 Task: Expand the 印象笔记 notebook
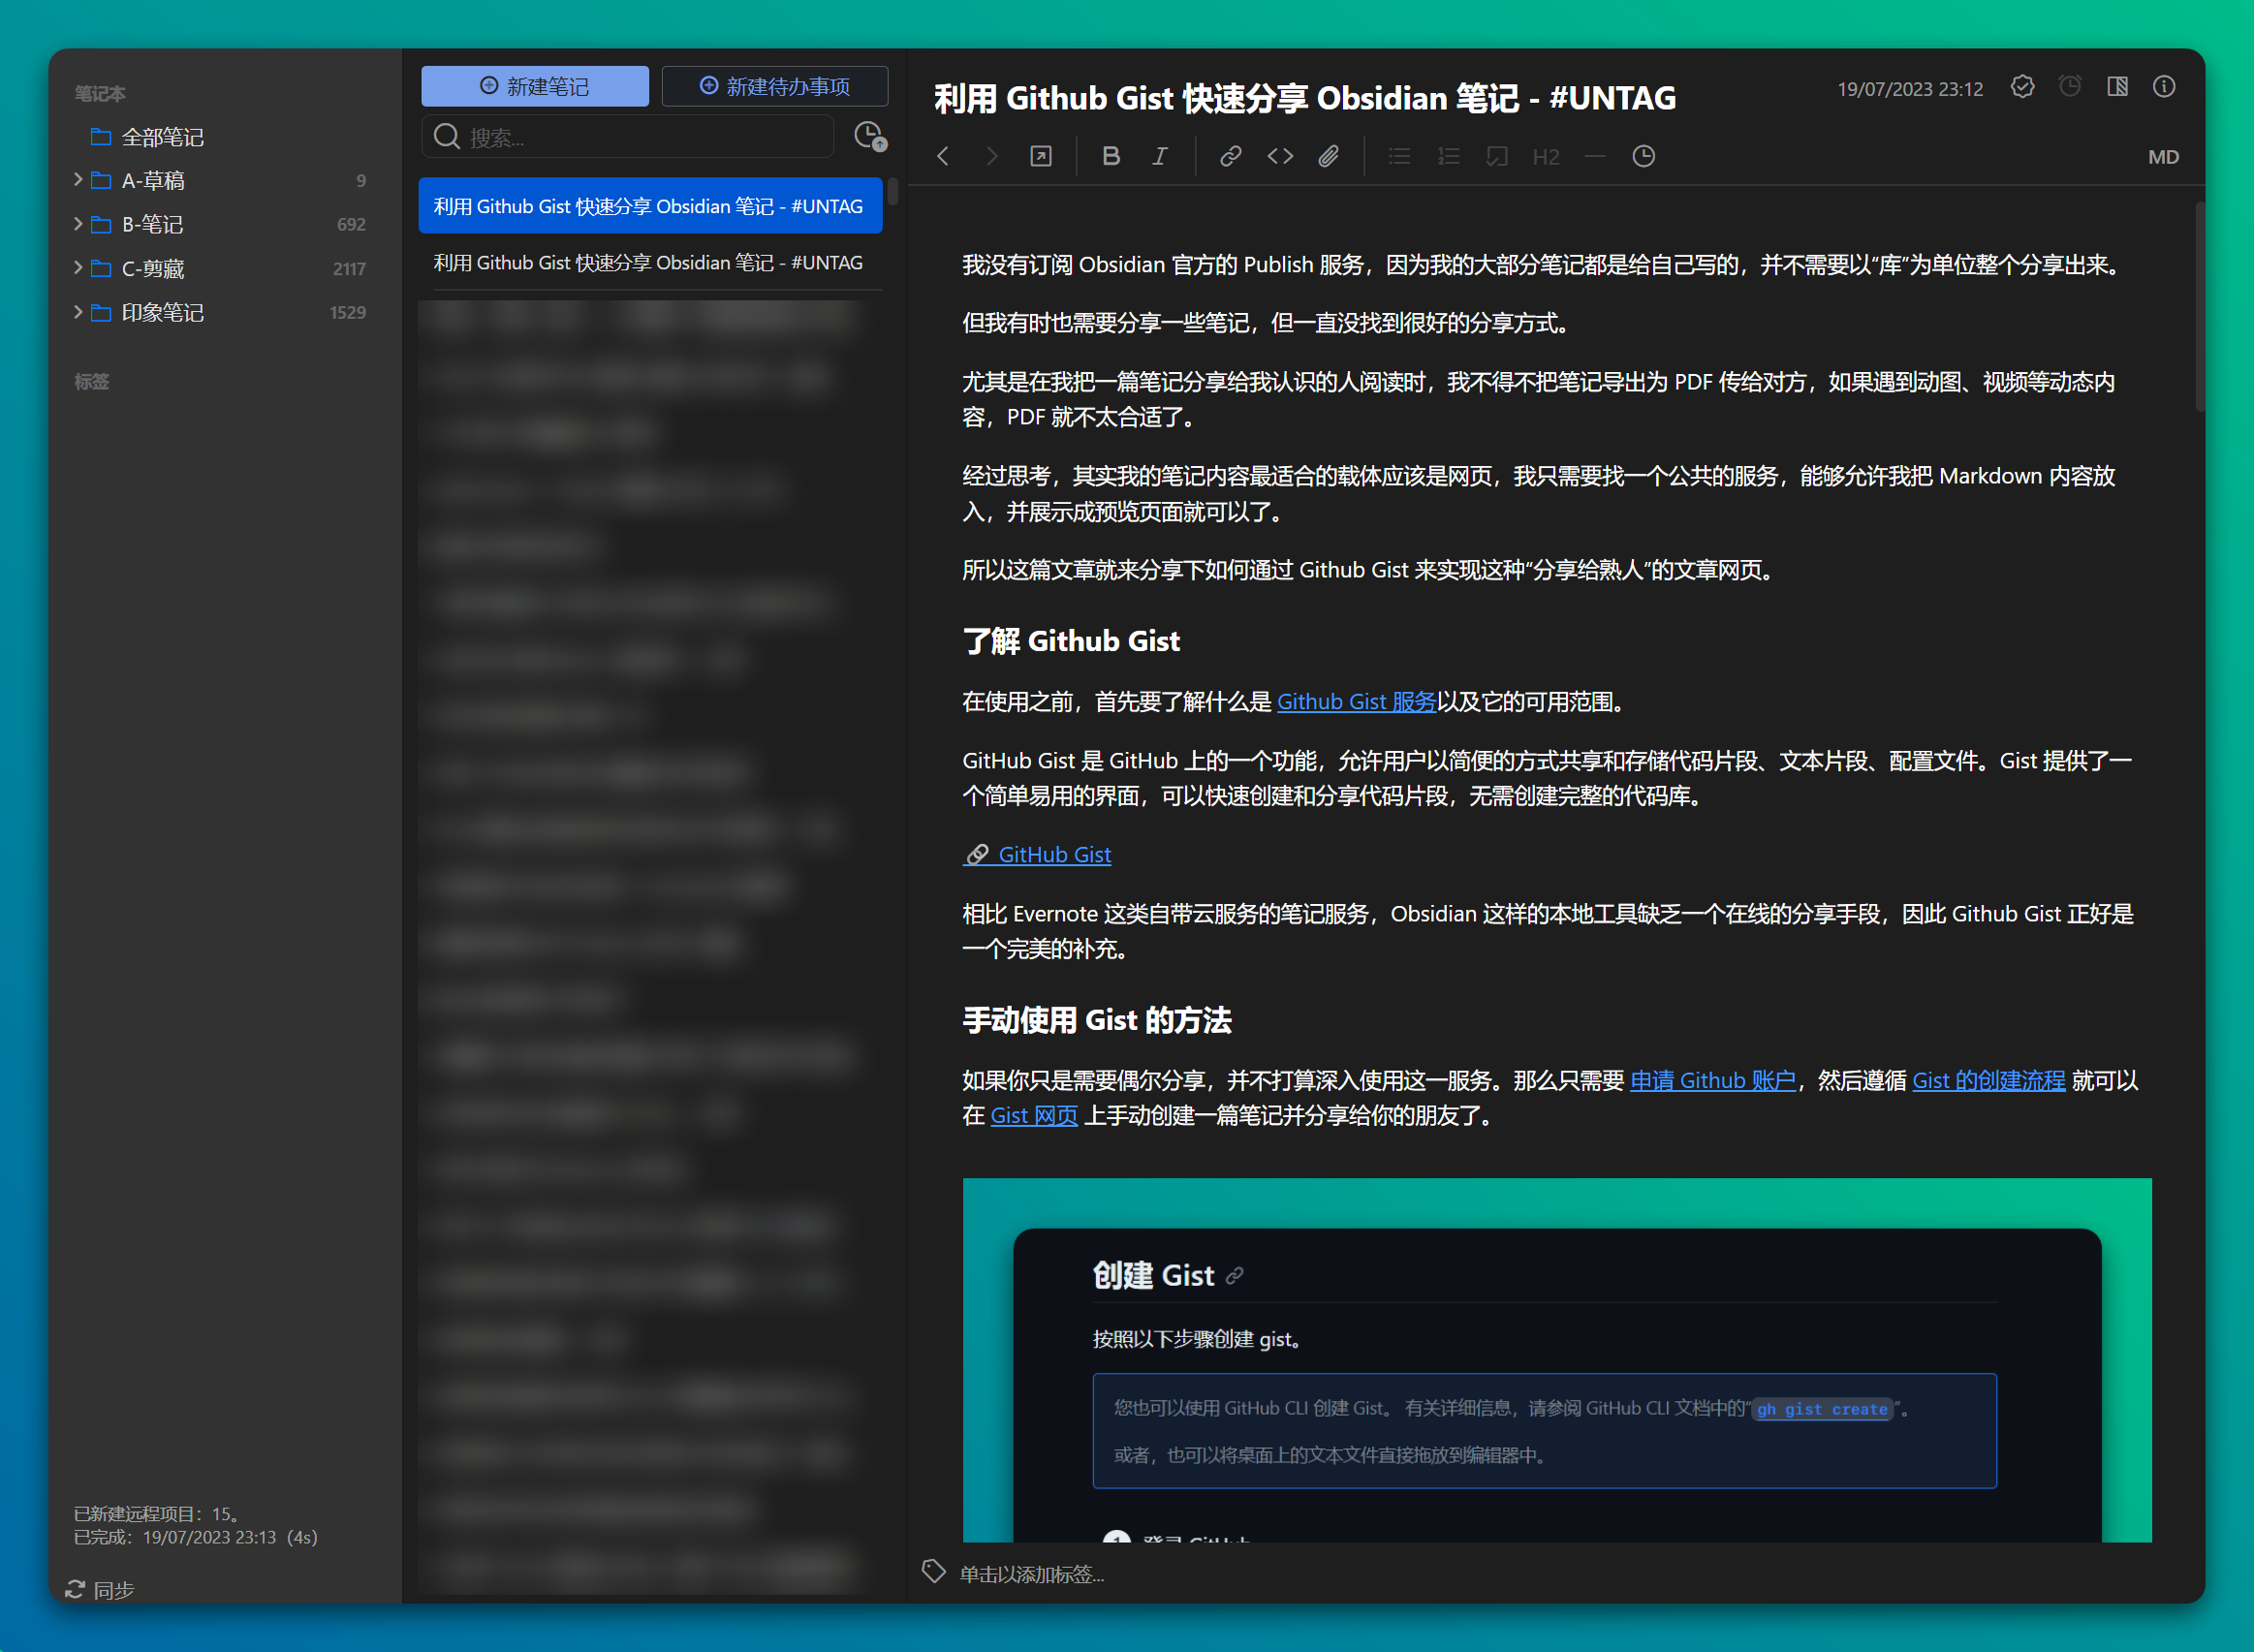click(78, 311)
